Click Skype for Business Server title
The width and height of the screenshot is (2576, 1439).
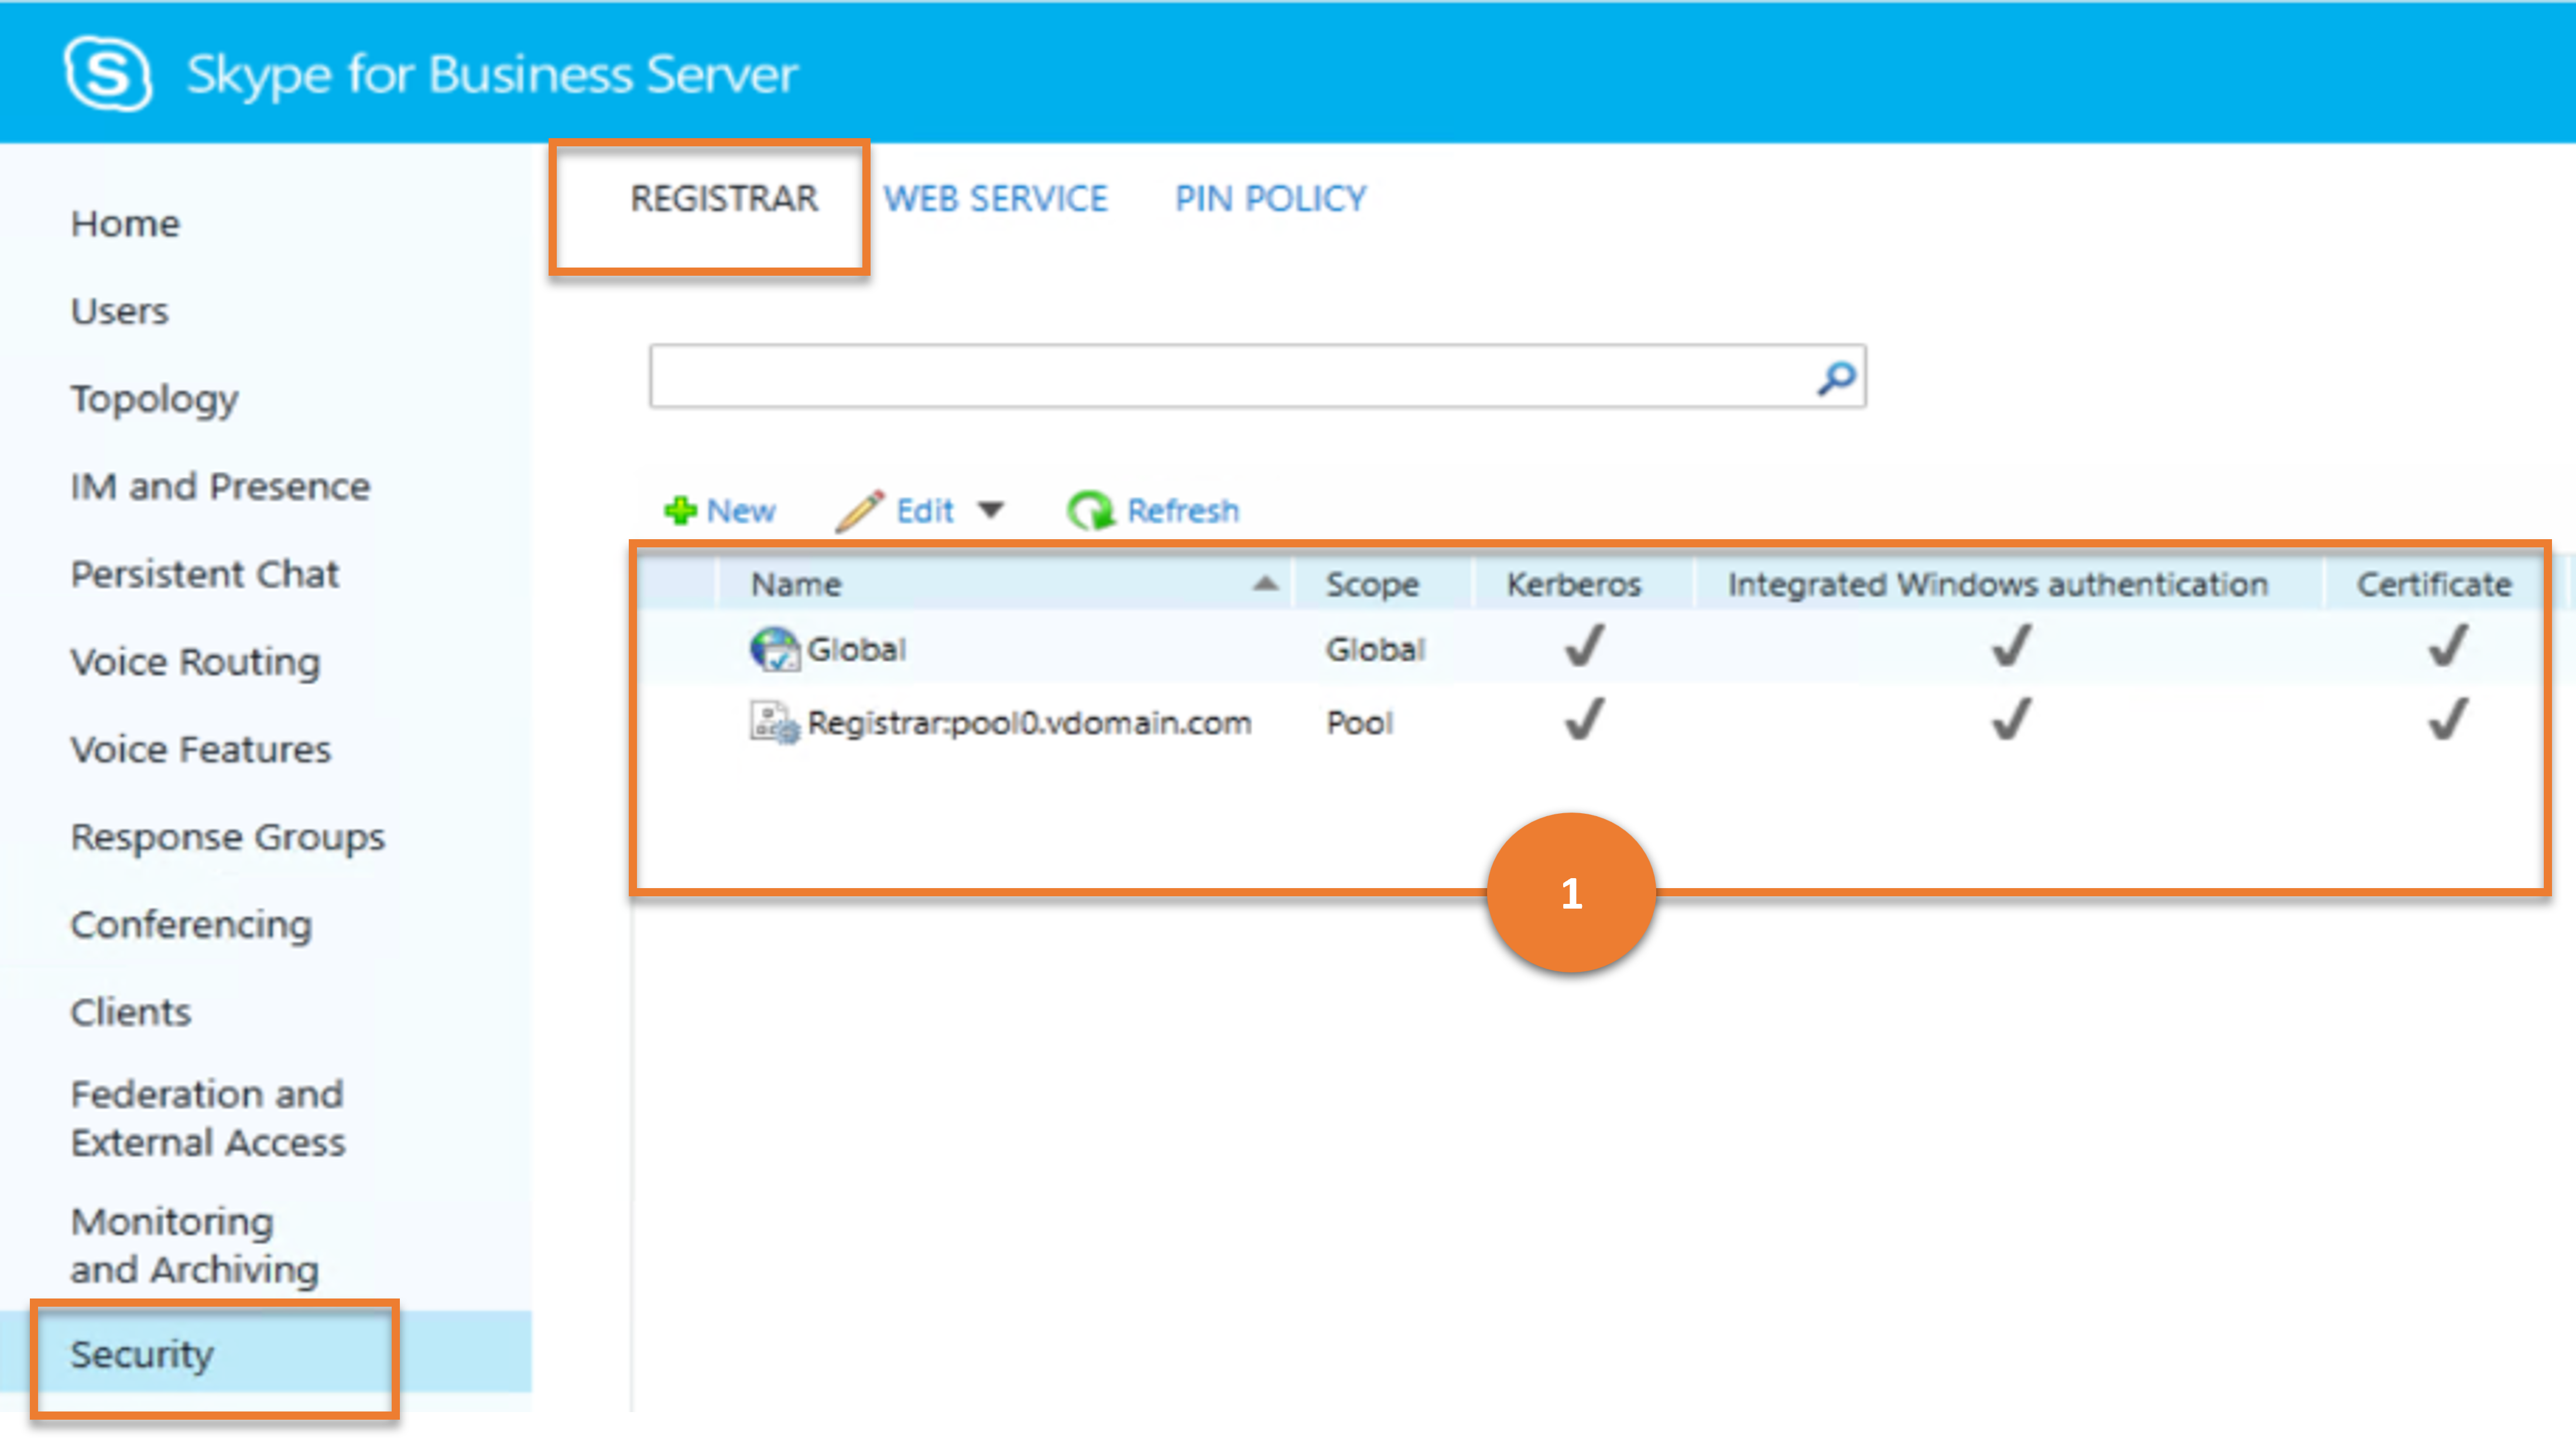(x=492, y=74)
